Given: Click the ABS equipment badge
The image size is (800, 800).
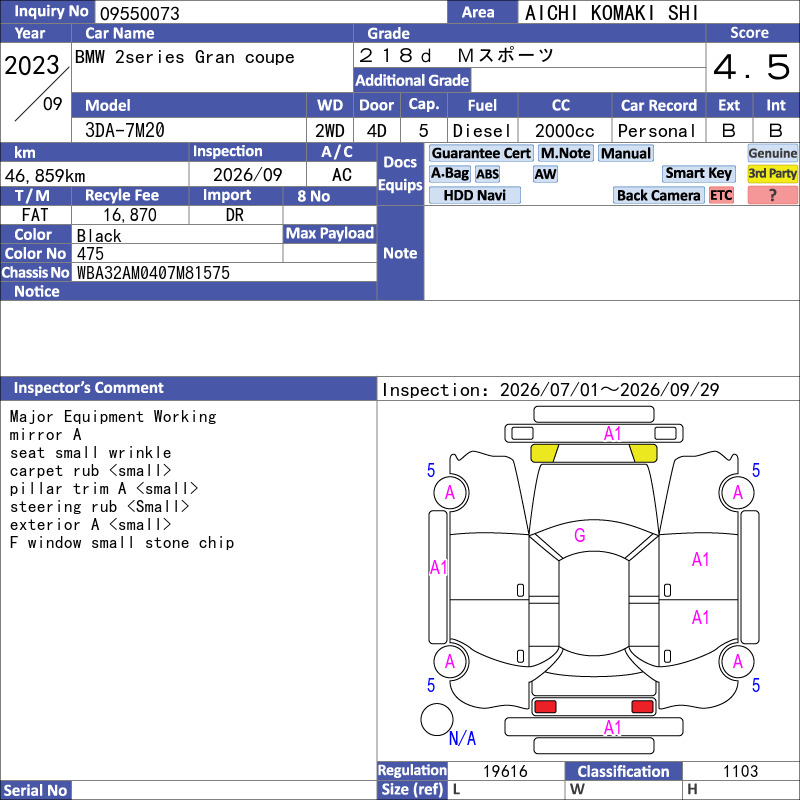Looking at the screenshot, I should point(487,174).
